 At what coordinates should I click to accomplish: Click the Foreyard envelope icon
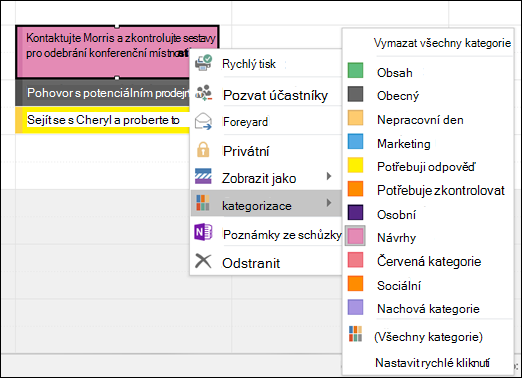point(203,121)
